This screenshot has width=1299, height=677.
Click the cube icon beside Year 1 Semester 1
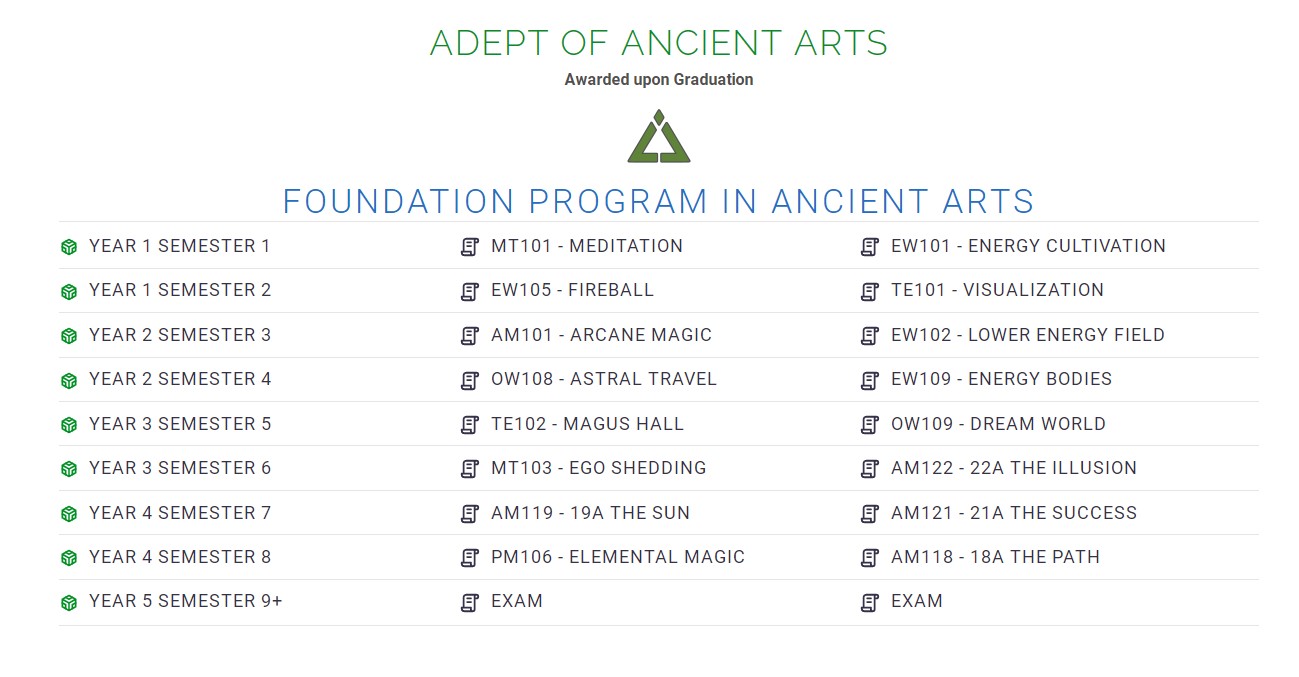pyautogui.click(x=69, y=247)
